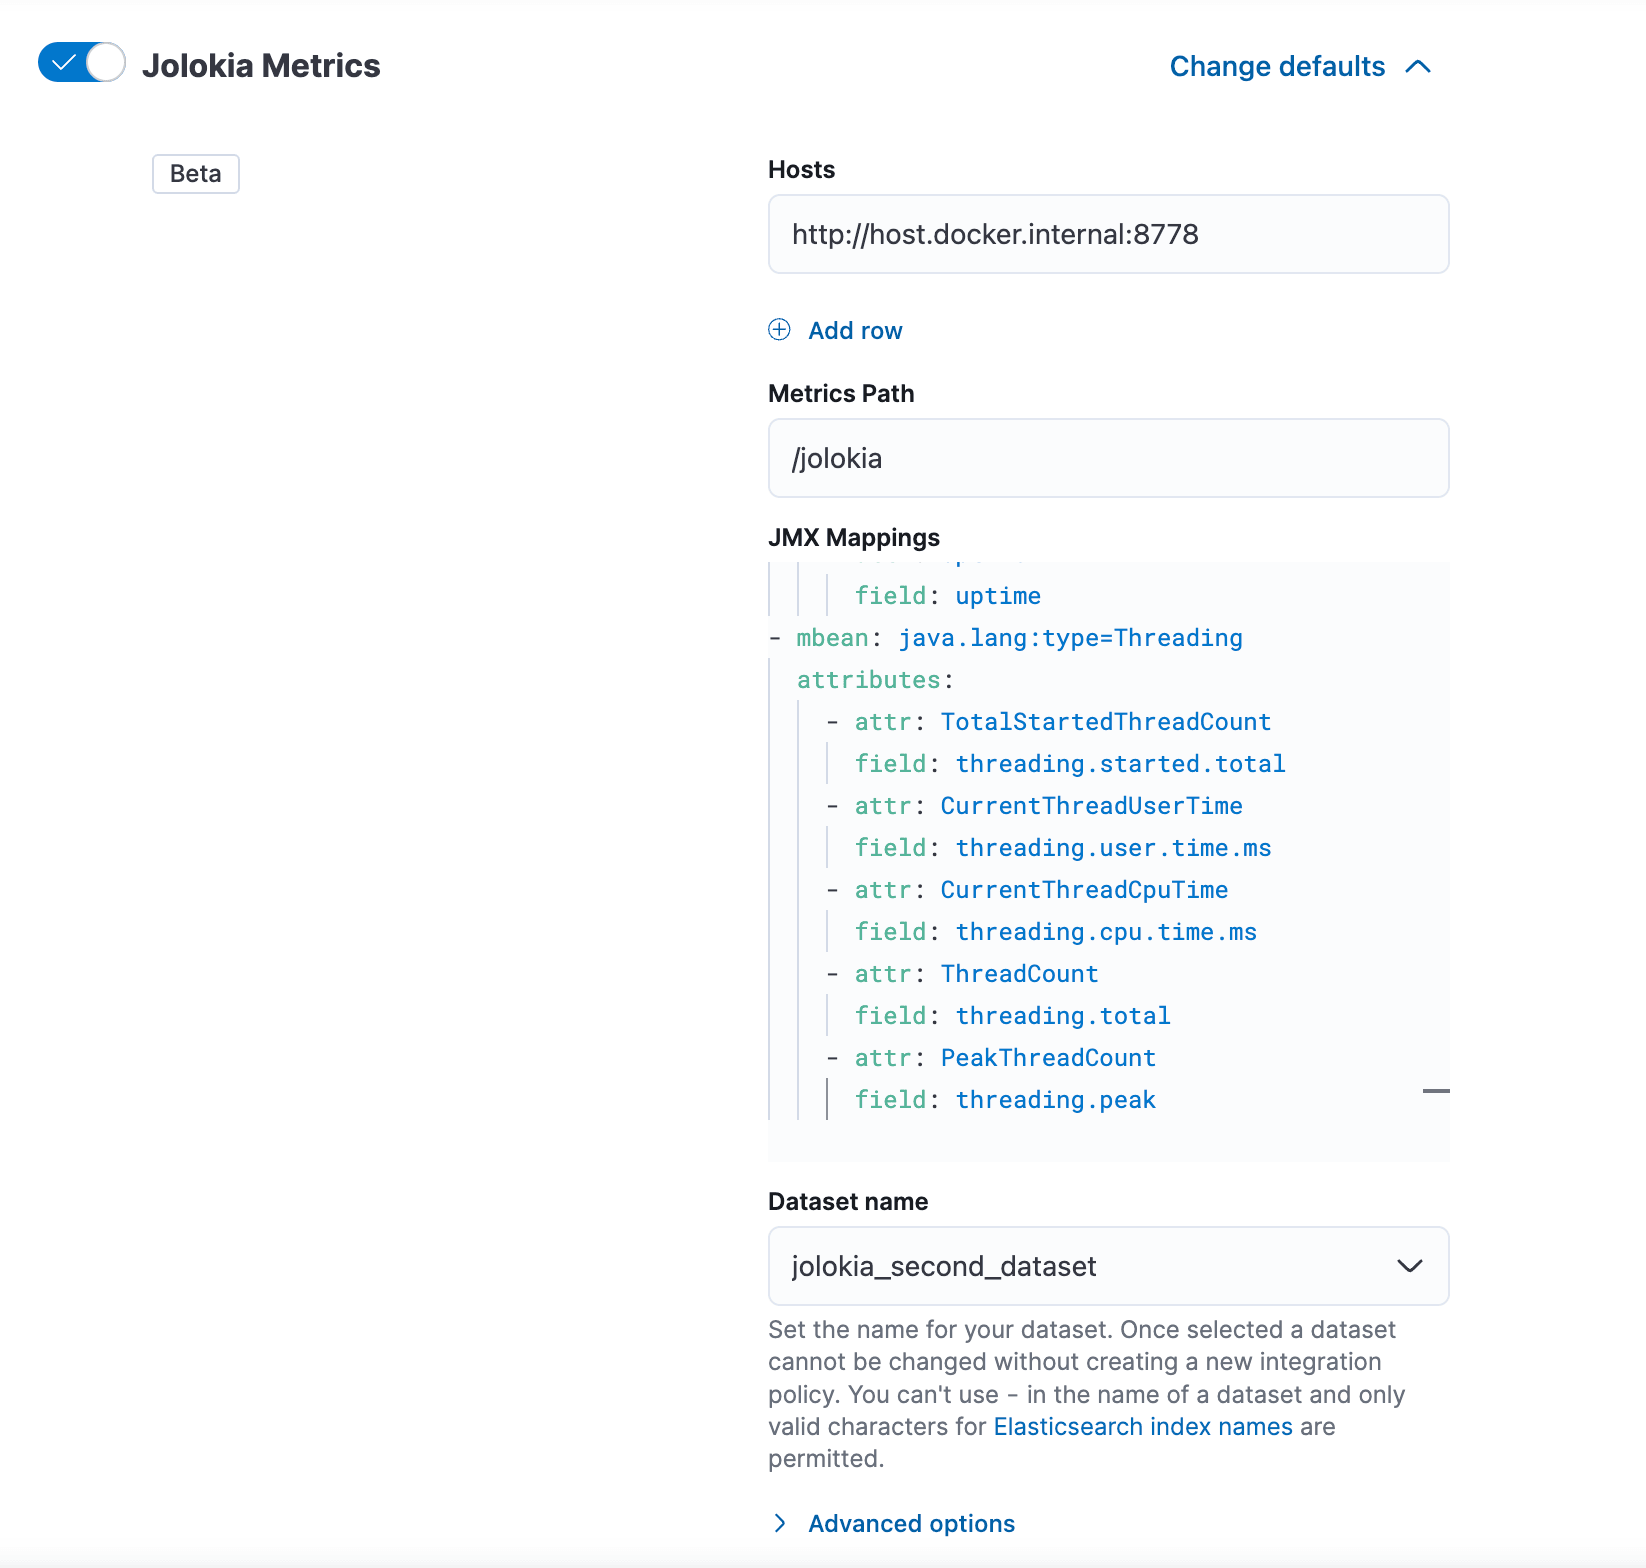Screen dimensions: 1646x1568
Task: Click the Dataset name dropdown chevron arrow
Action: pos(1409,1266)
